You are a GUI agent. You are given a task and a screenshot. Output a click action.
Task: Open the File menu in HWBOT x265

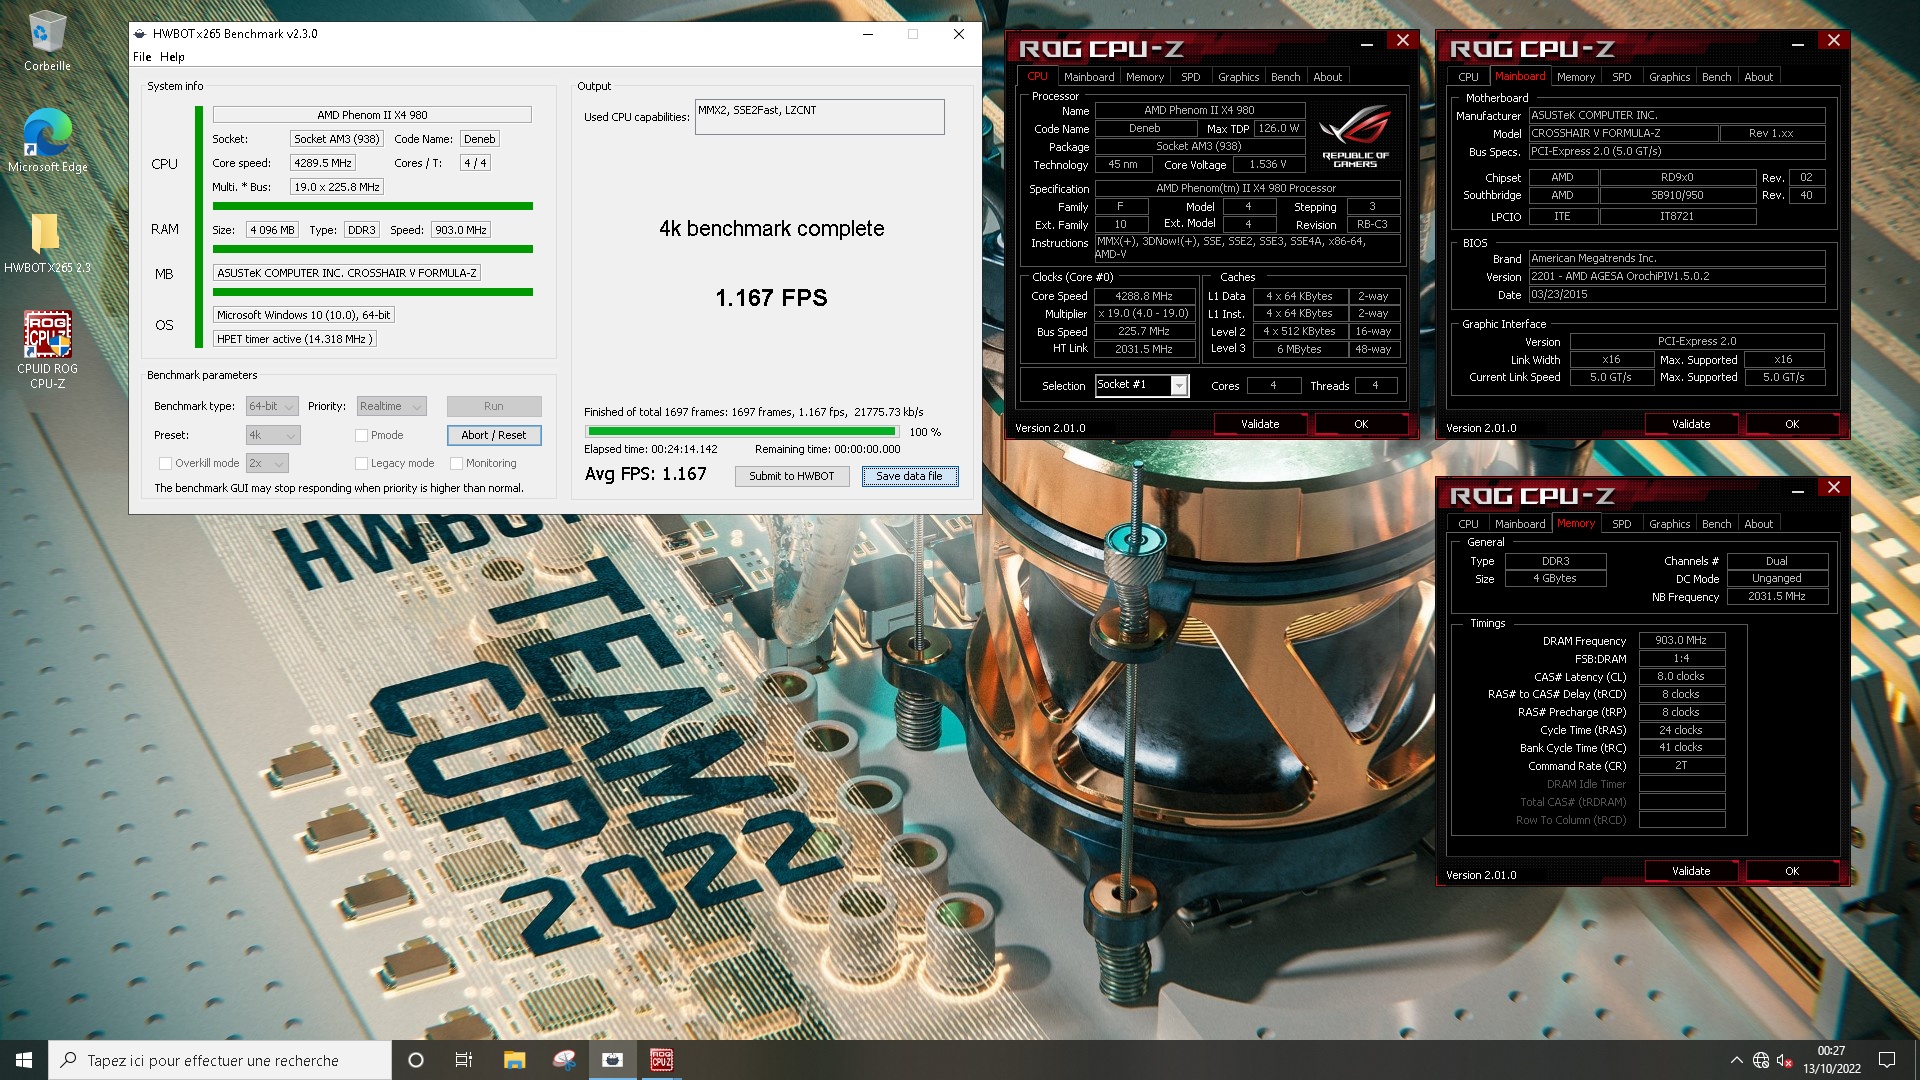click(142, 57)
